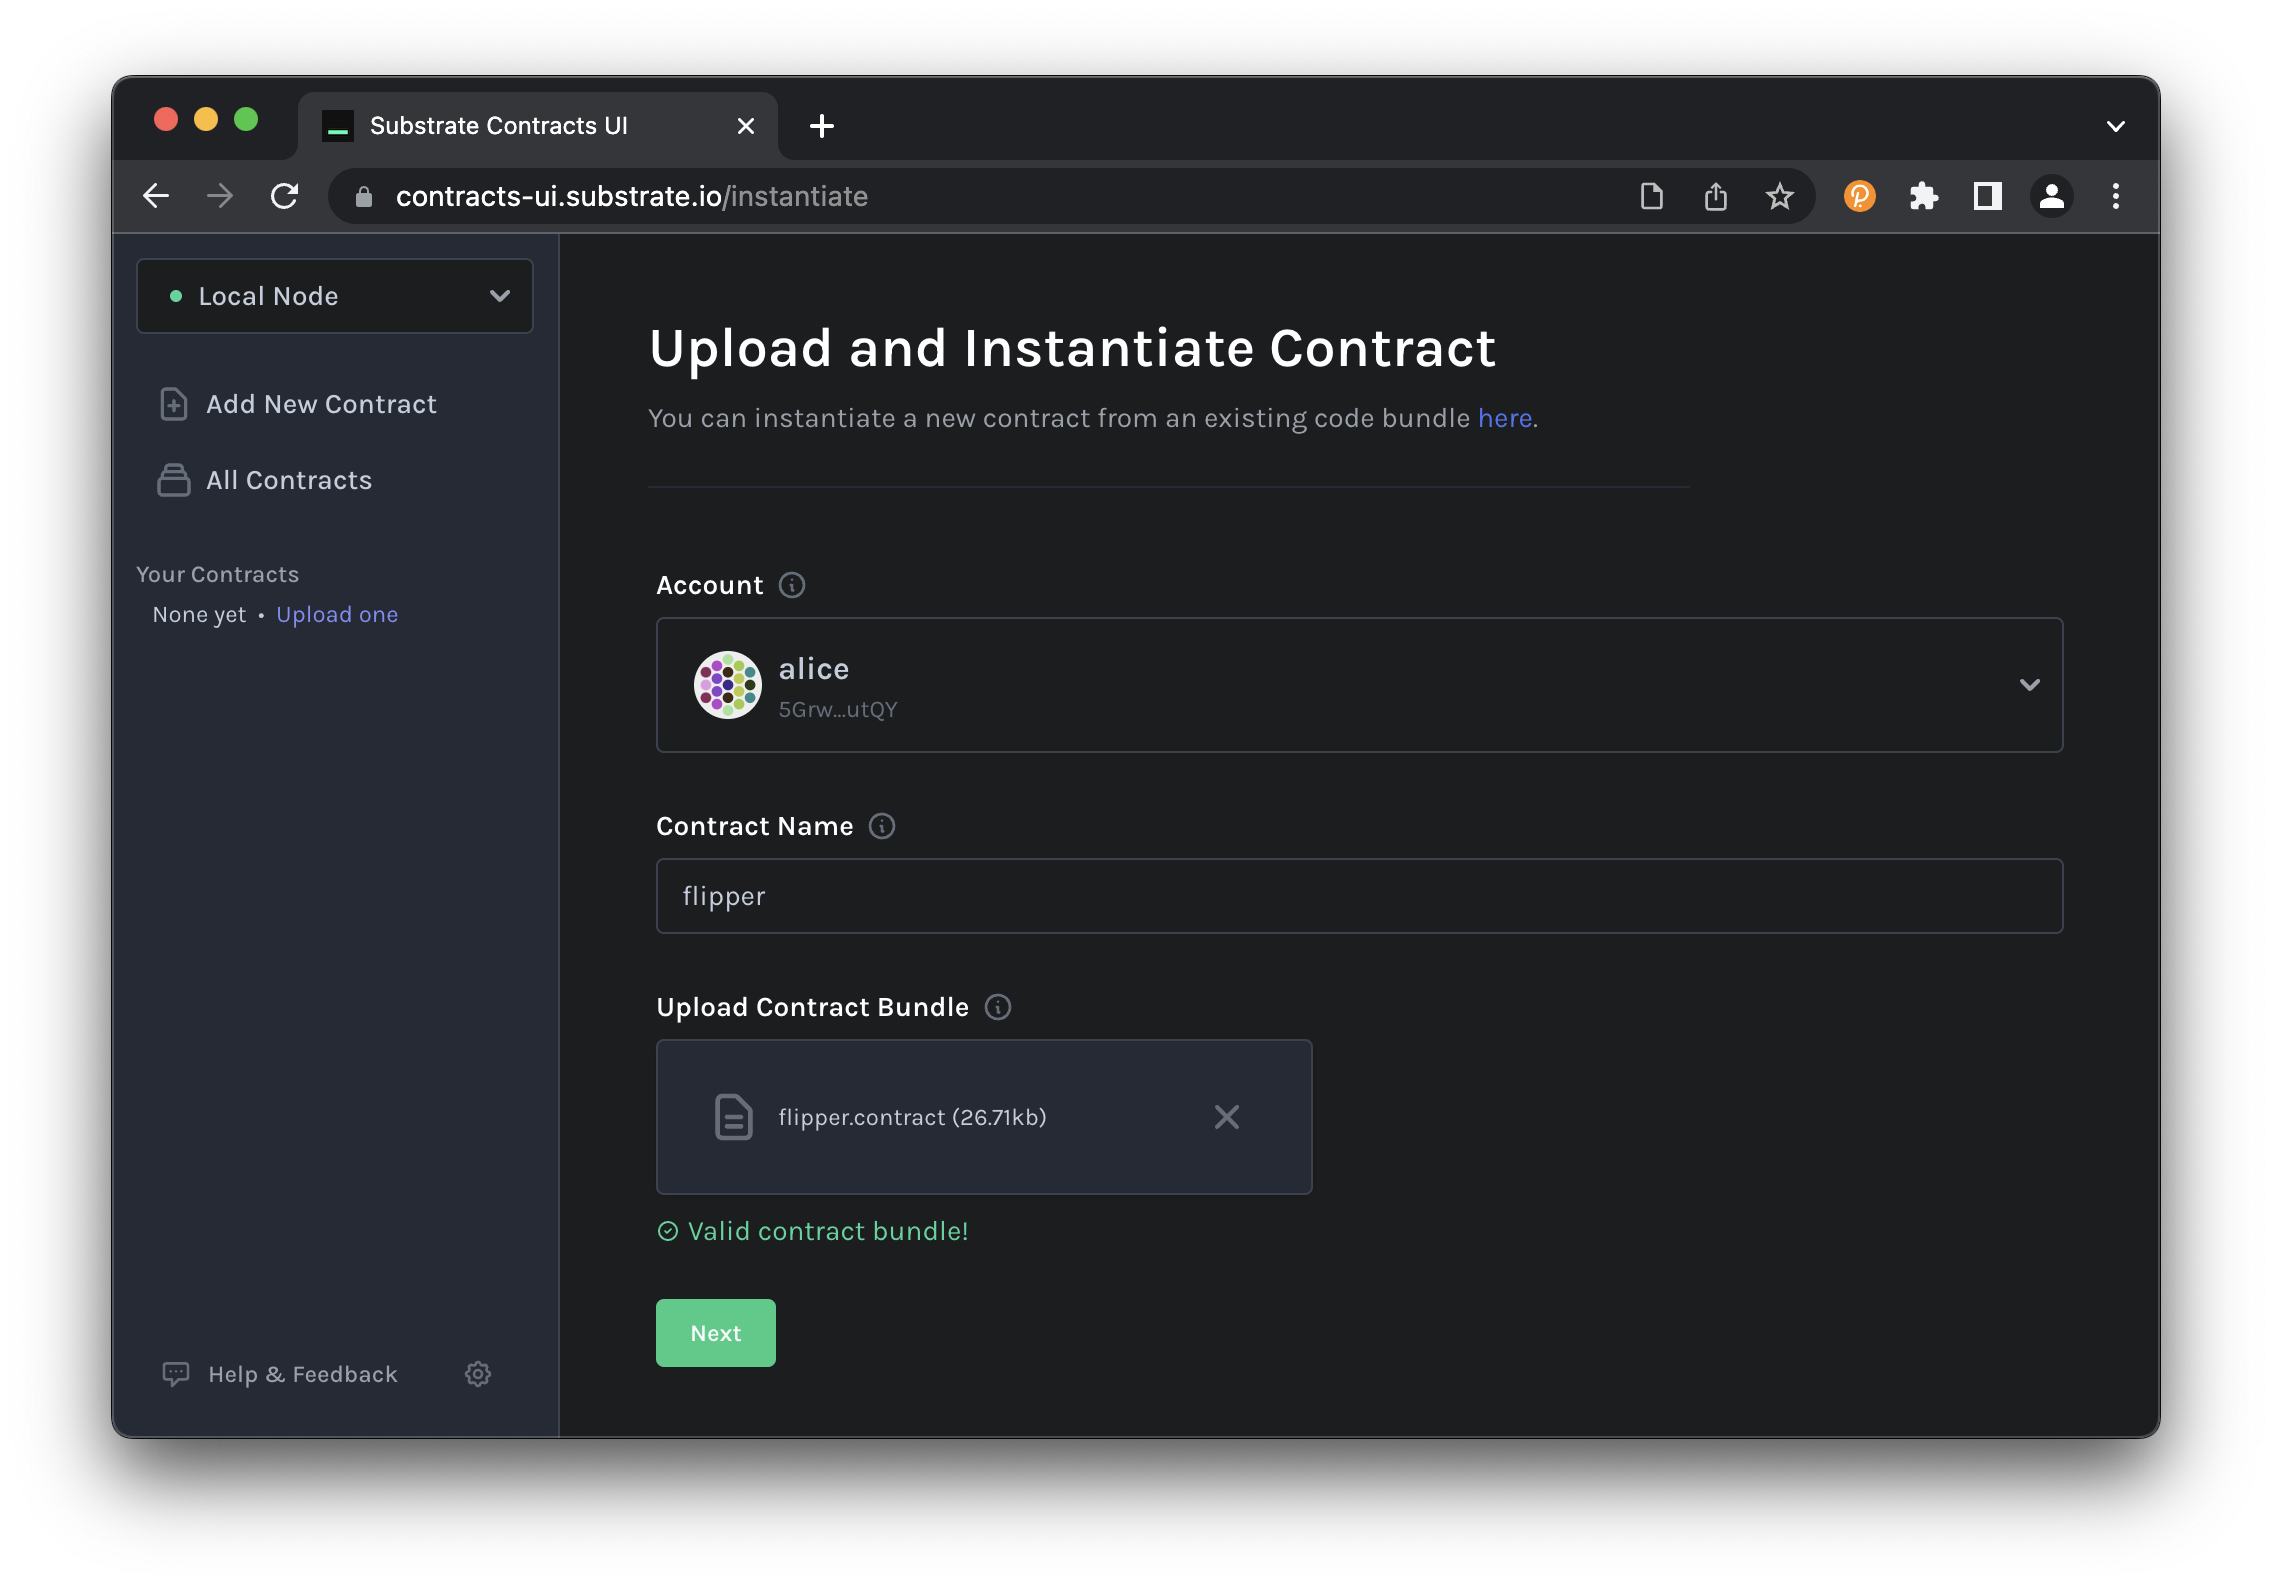Go to All Contracts in sidebar
The height and width of the screenshot is (1586, 2272).
pyautogui.click(x=288, y=480)
